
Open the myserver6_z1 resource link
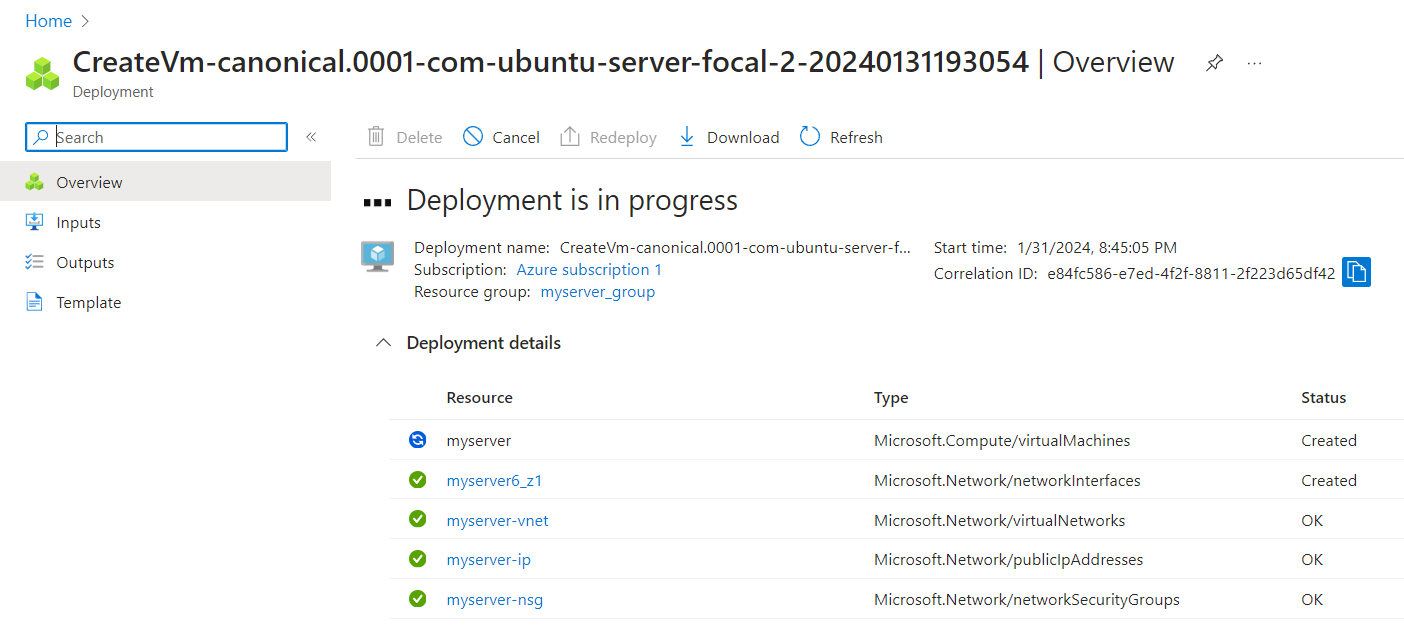pos(495,480)
